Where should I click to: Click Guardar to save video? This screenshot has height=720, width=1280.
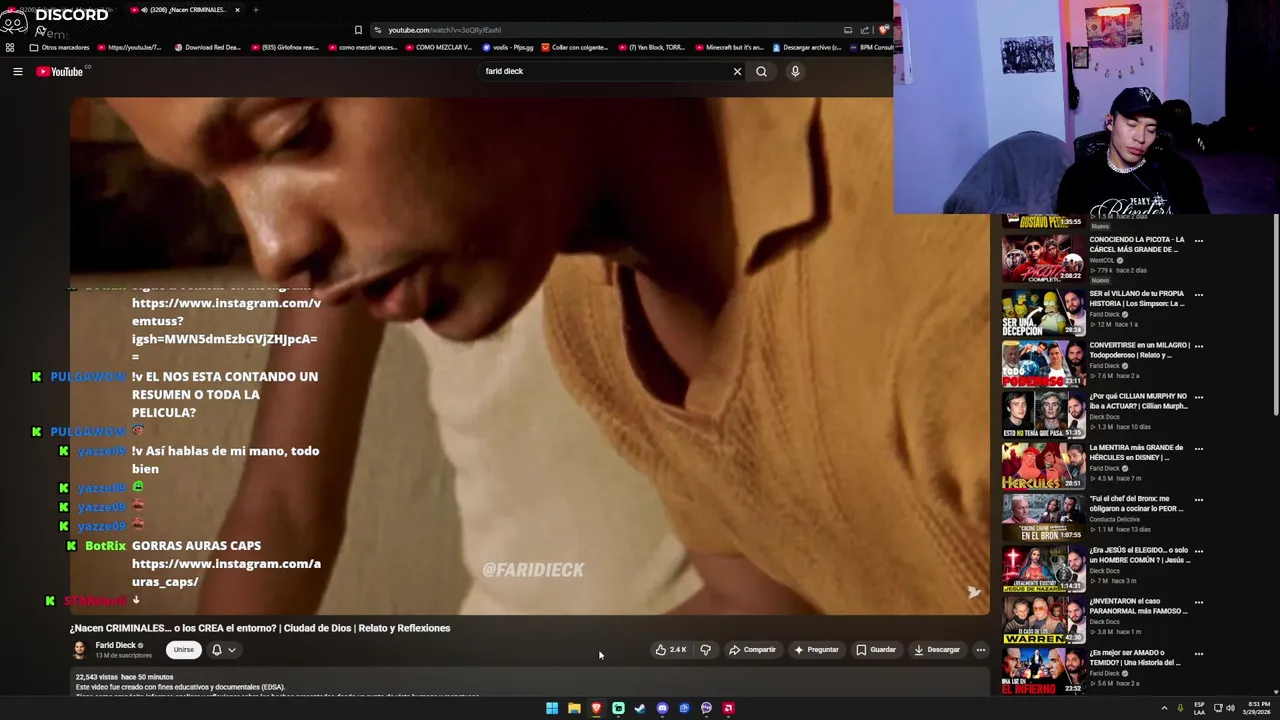tap(876, 650)
